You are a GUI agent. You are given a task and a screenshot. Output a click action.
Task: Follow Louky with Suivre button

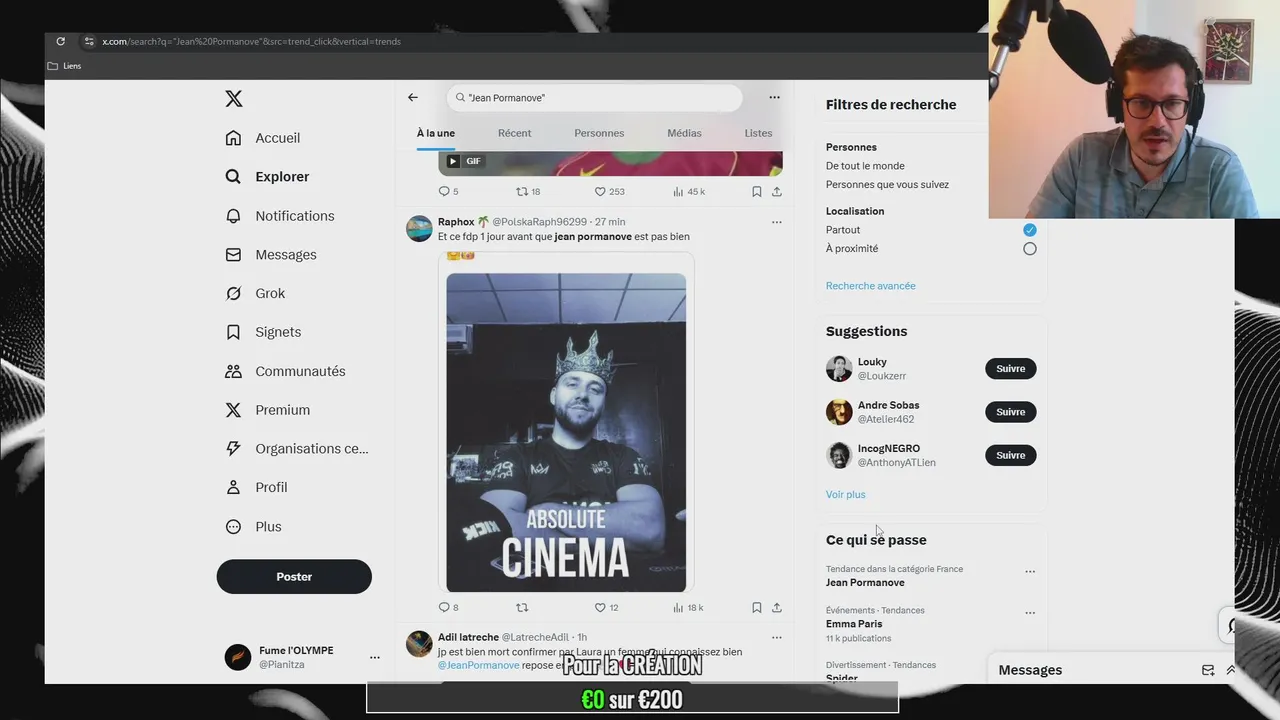[x=1011, y=368]
